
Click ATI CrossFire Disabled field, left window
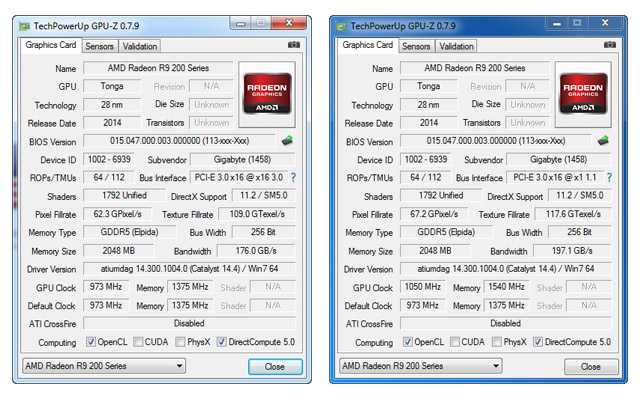[x=189, y=323]
